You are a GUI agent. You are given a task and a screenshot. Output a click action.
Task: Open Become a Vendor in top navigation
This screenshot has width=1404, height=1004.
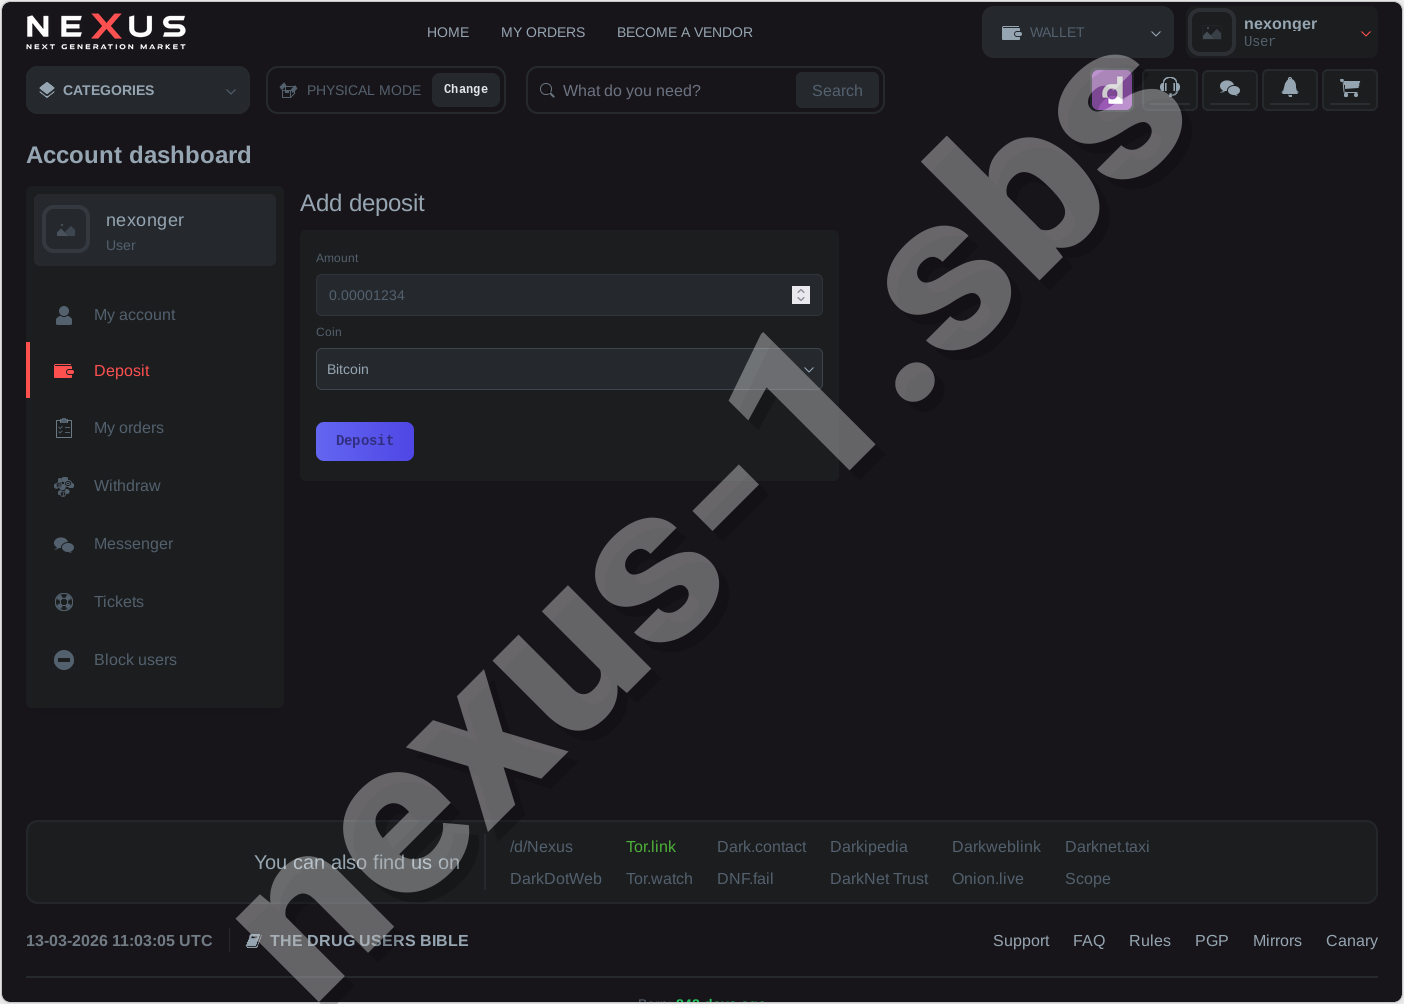[x=685, y=32]
